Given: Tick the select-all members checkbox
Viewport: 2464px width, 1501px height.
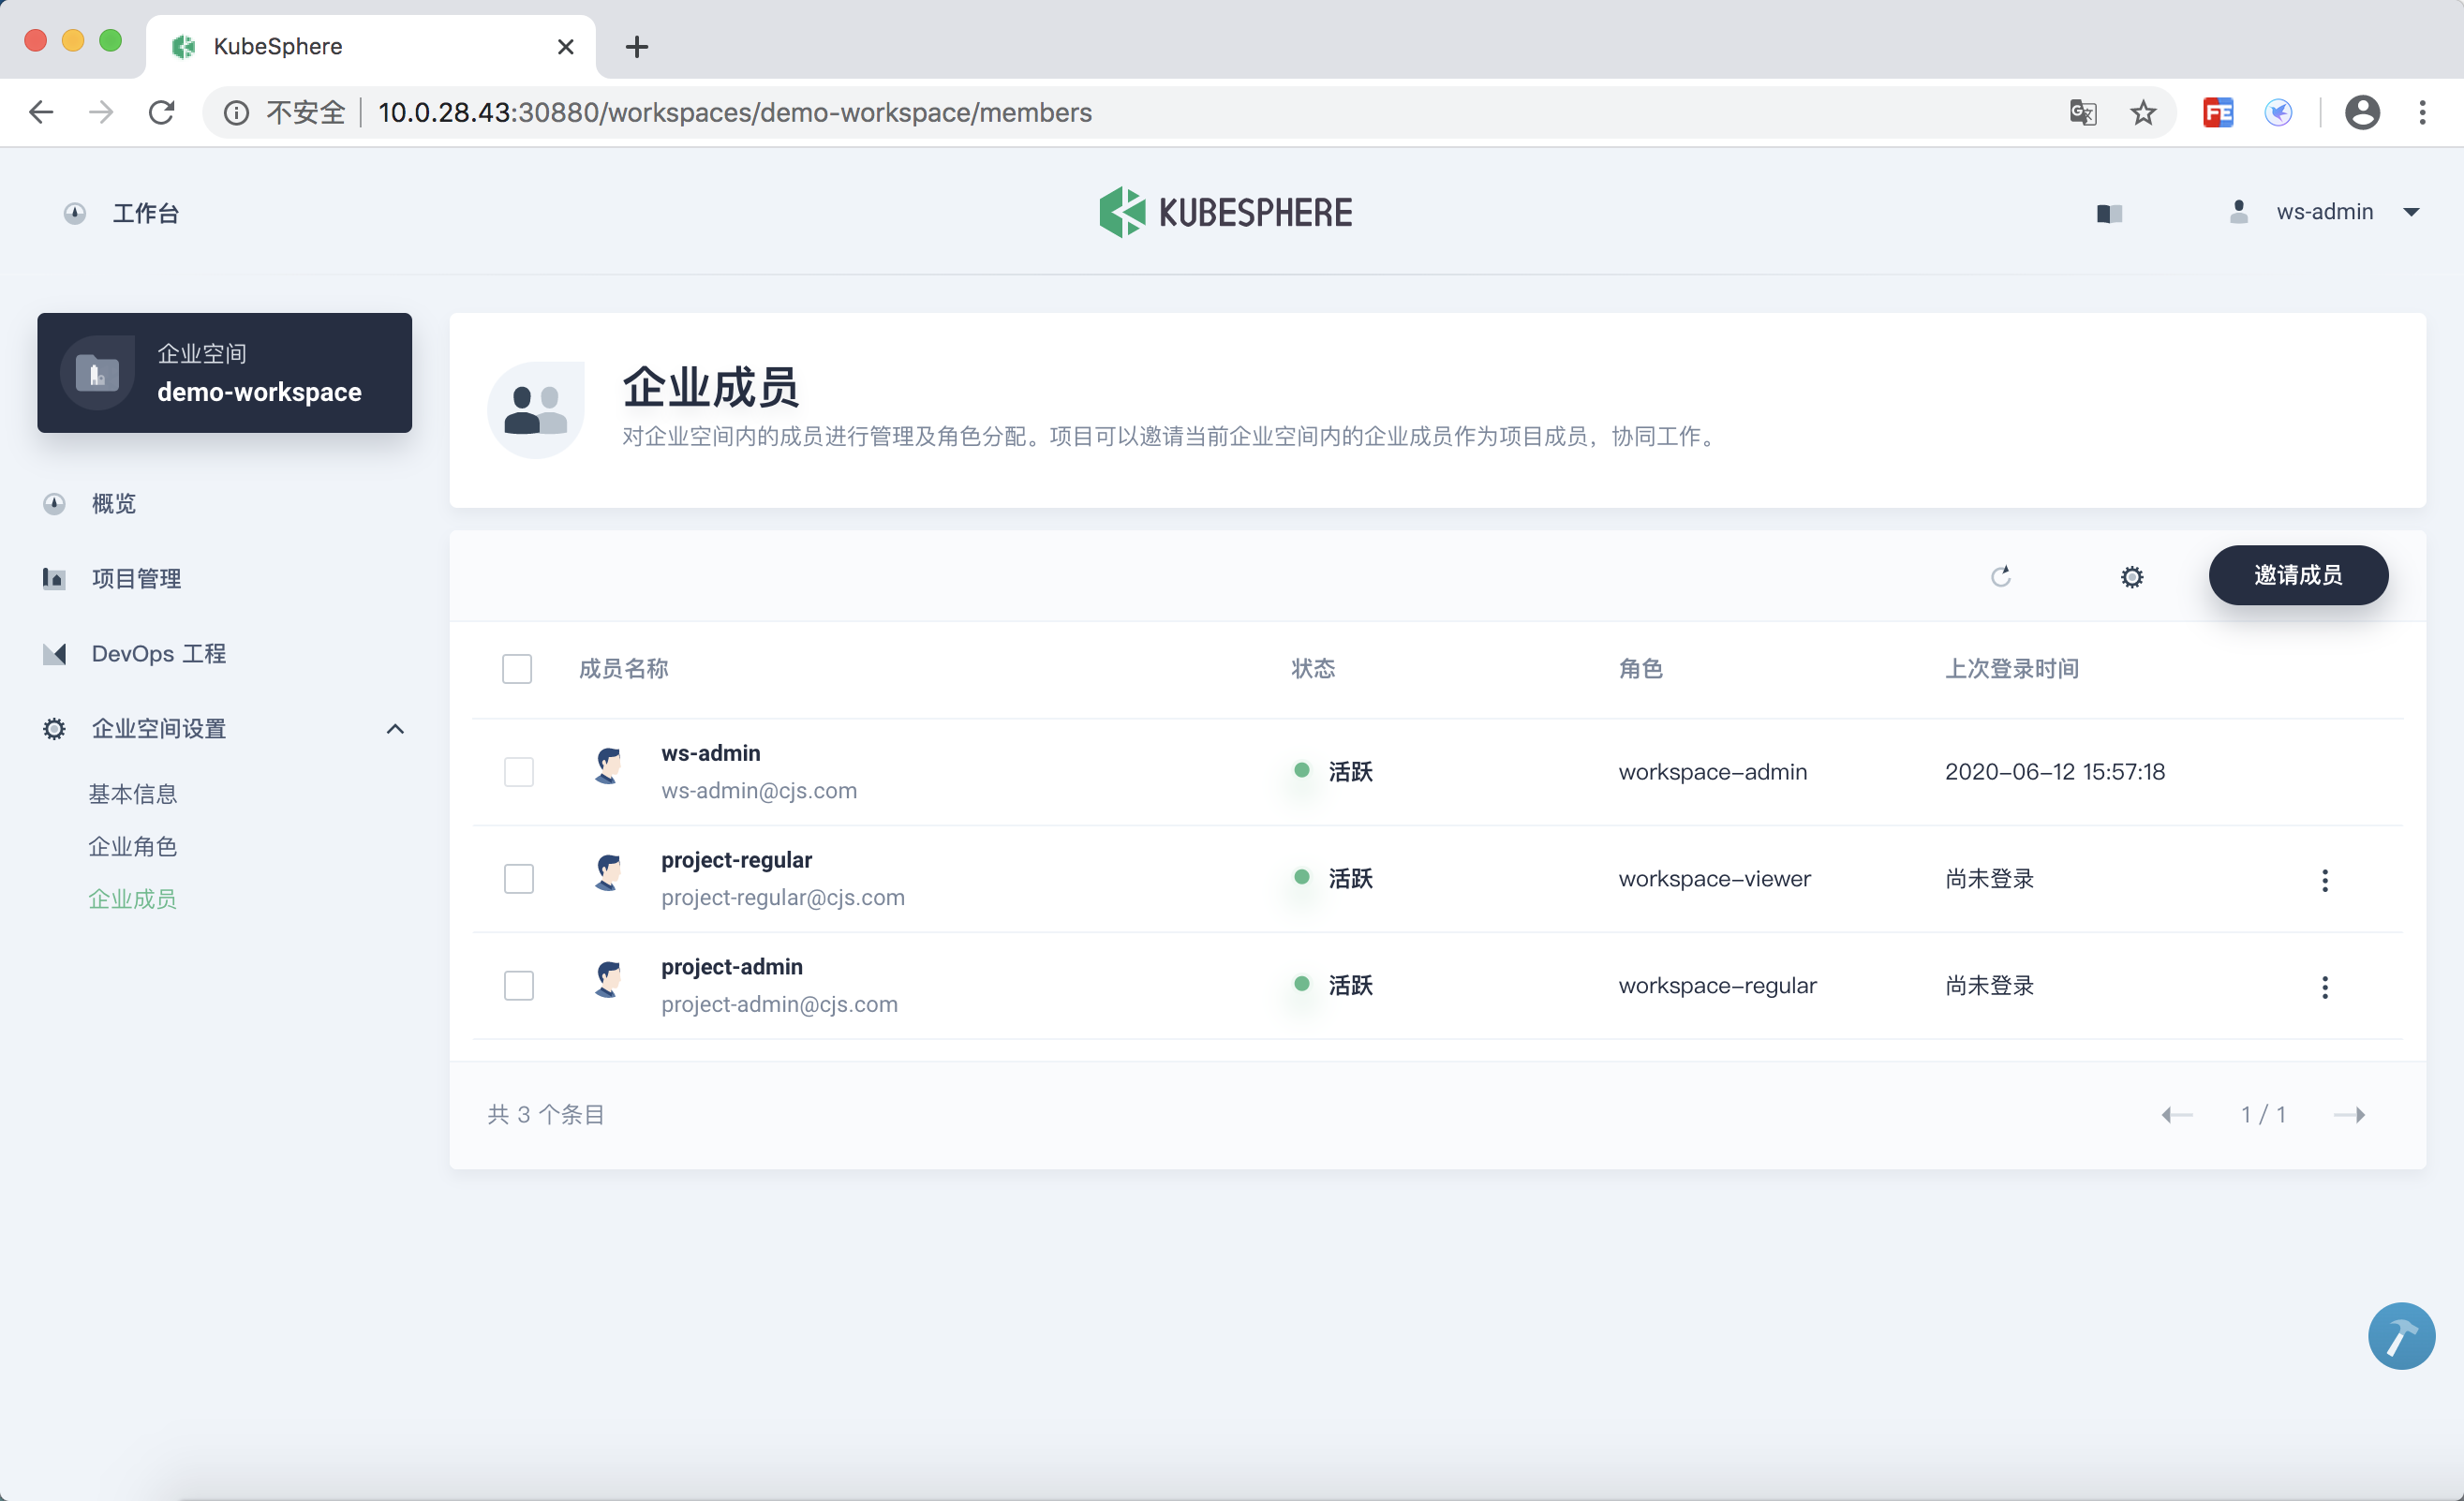Looking at the screenshot, I should pyautogui.click(x=517, y=669).
